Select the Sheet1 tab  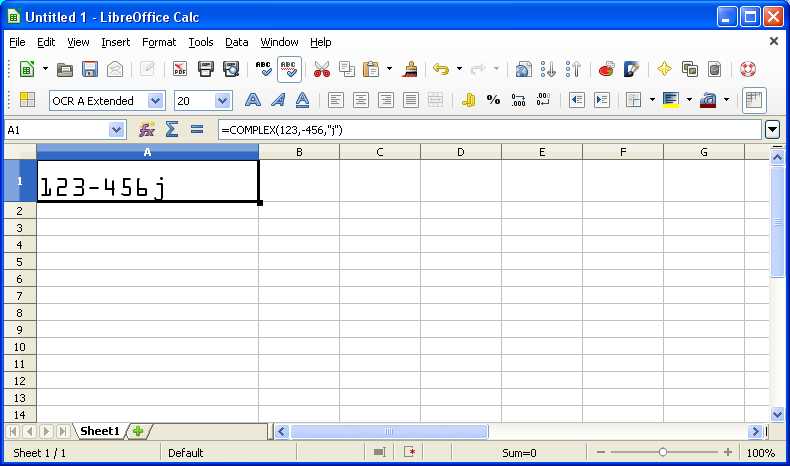tap(100, 431)
